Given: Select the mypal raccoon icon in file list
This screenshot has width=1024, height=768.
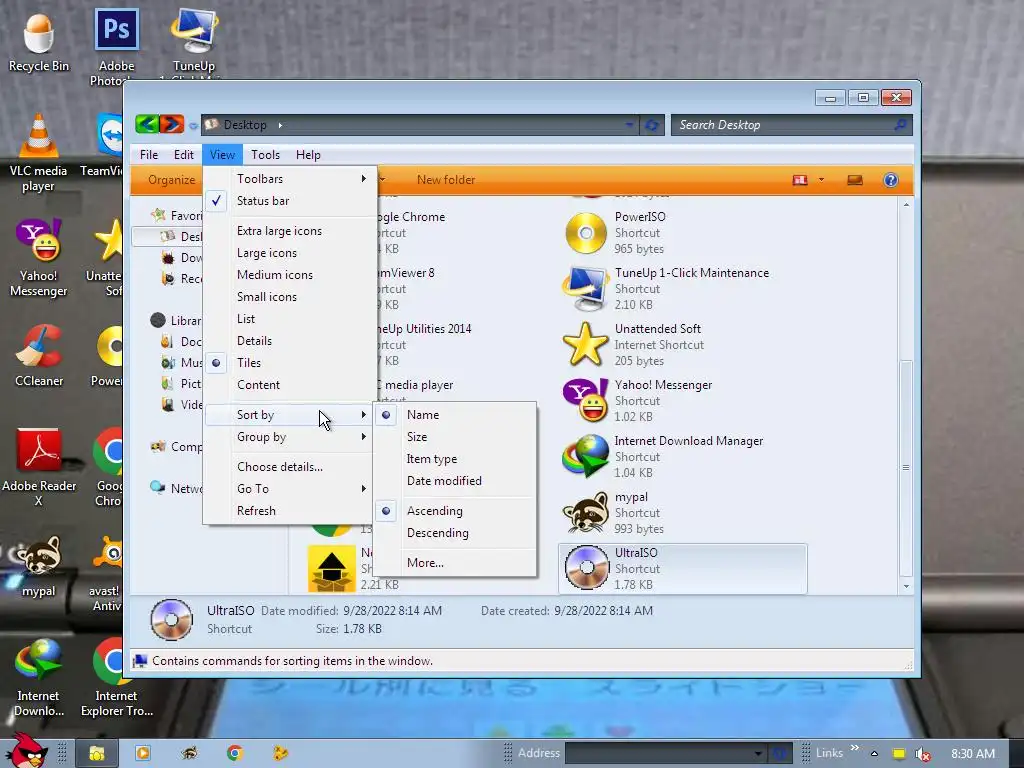Looking at the screenshot, I should click(586, 513).
